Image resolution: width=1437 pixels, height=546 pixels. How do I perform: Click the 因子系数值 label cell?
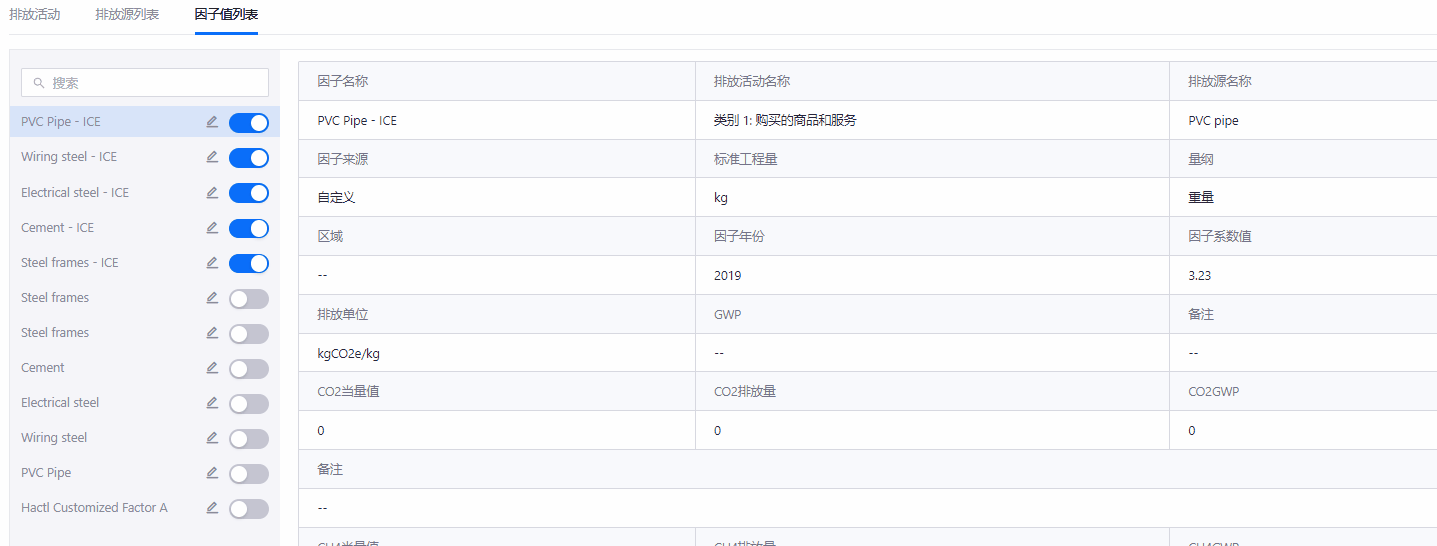click(x=1303, y=237)
